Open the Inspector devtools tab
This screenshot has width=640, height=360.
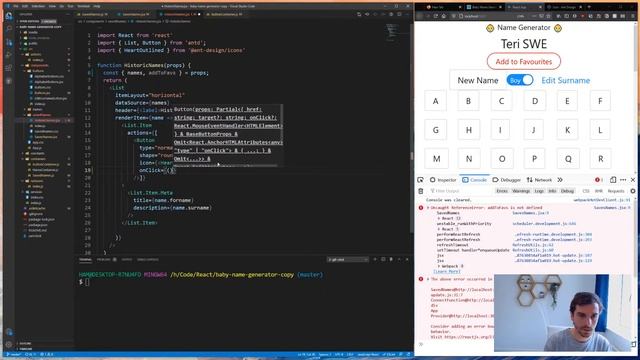pos(443,180)
